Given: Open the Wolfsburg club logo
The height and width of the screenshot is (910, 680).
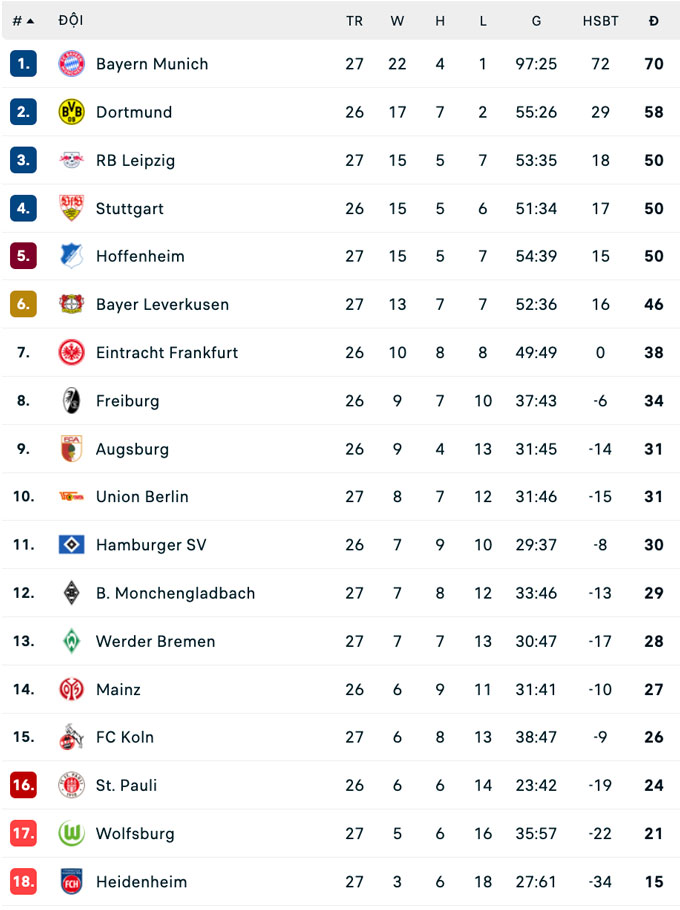Looking at the screenshot, I should pyautogui.click(x=70, y=833).
